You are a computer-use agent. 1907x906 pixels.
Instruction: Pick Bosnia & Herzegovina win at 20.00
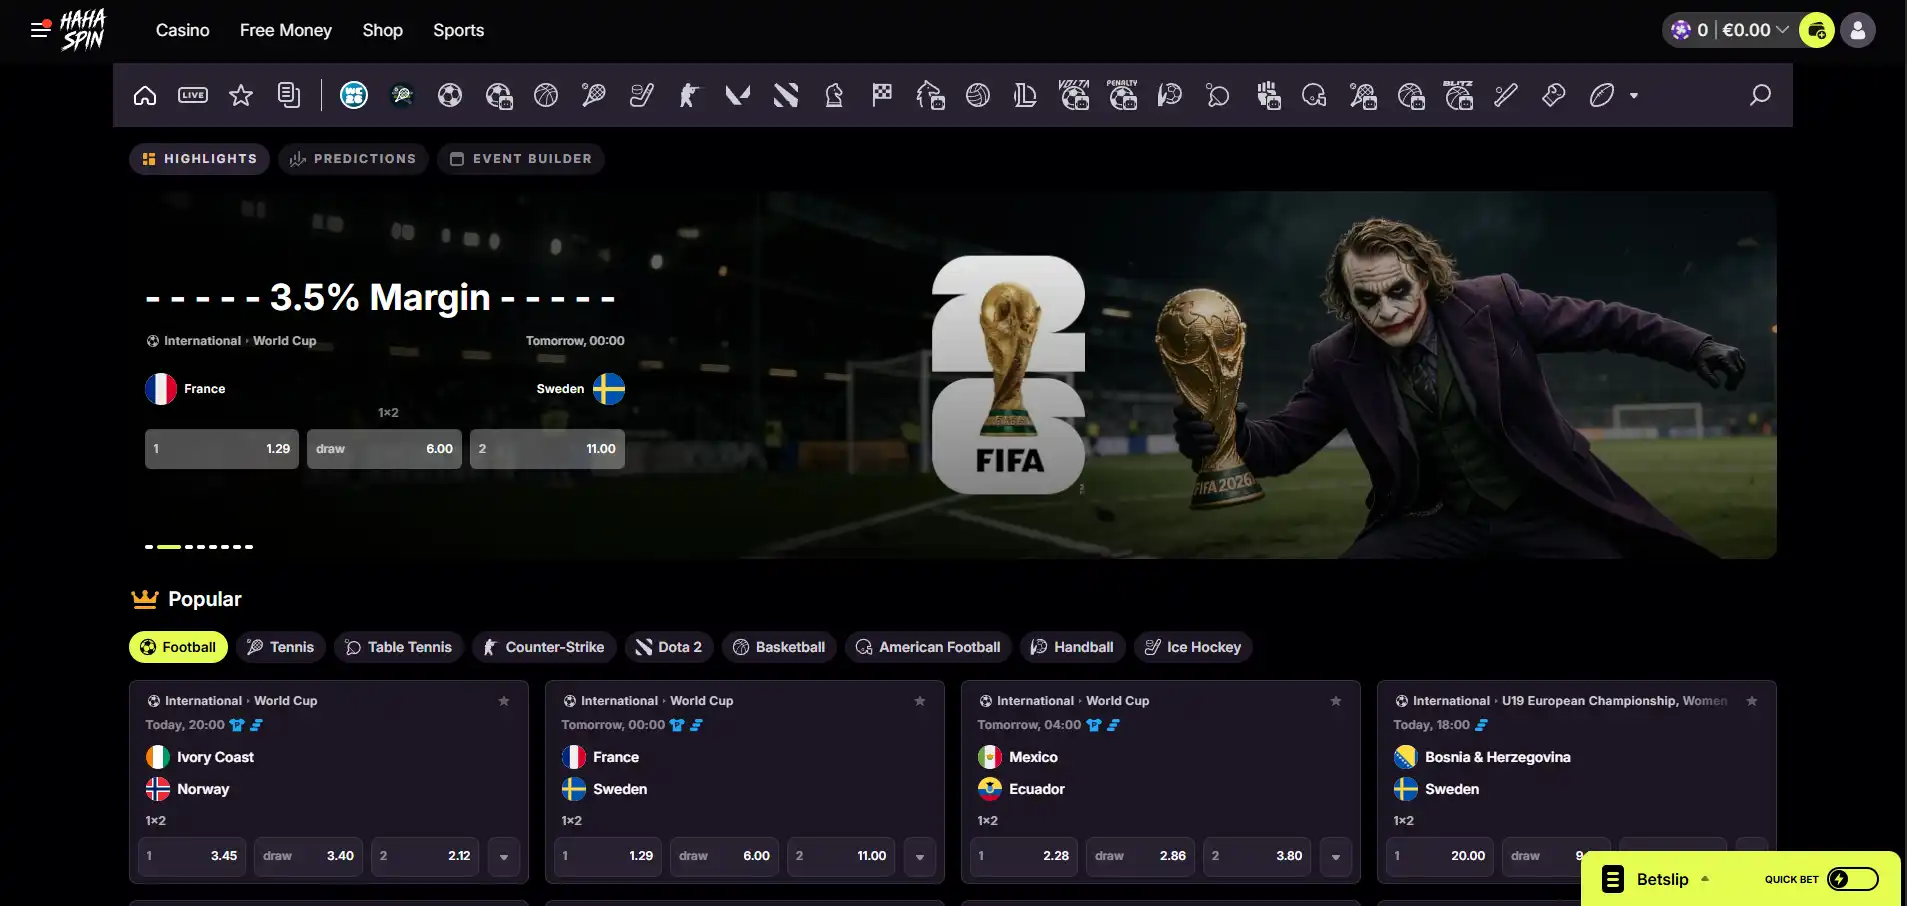[1440, 857]
